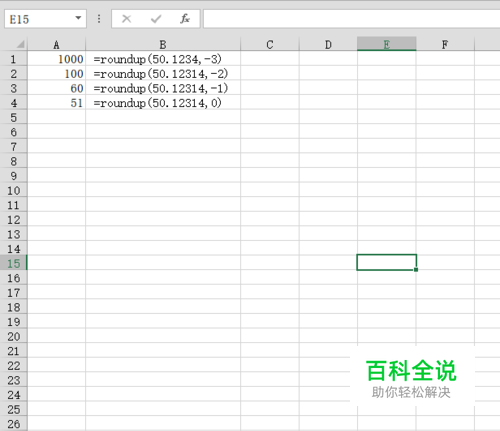The height and width of the screenshot is (431, 500).
Task: Click the formula bar resize dots handle
Action: [x=99, y=19]
